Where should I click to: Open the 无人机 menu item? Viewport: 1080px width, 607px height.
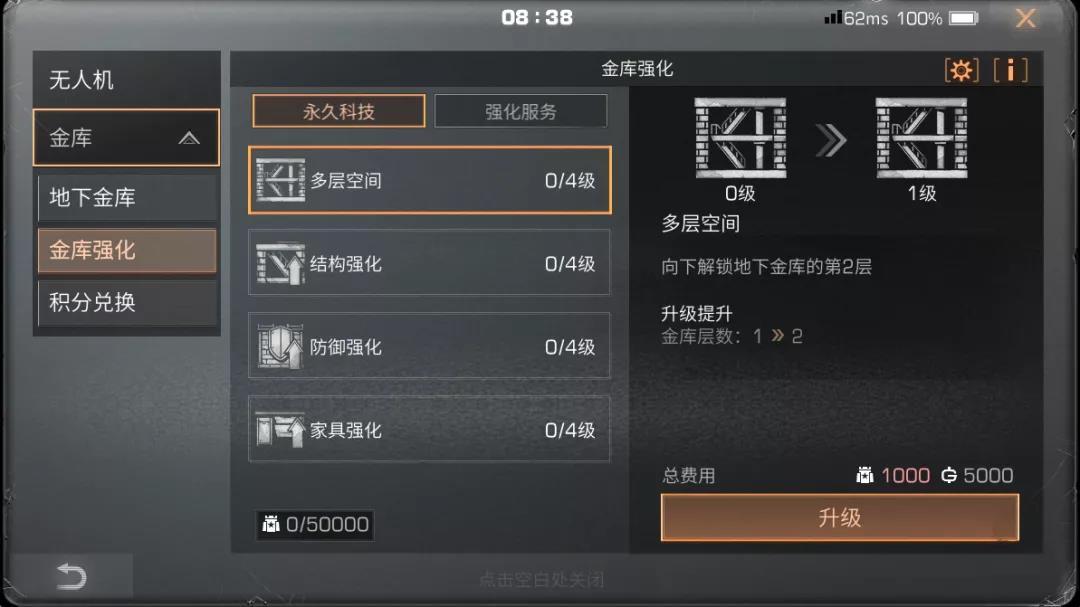[x=127, y=79]
